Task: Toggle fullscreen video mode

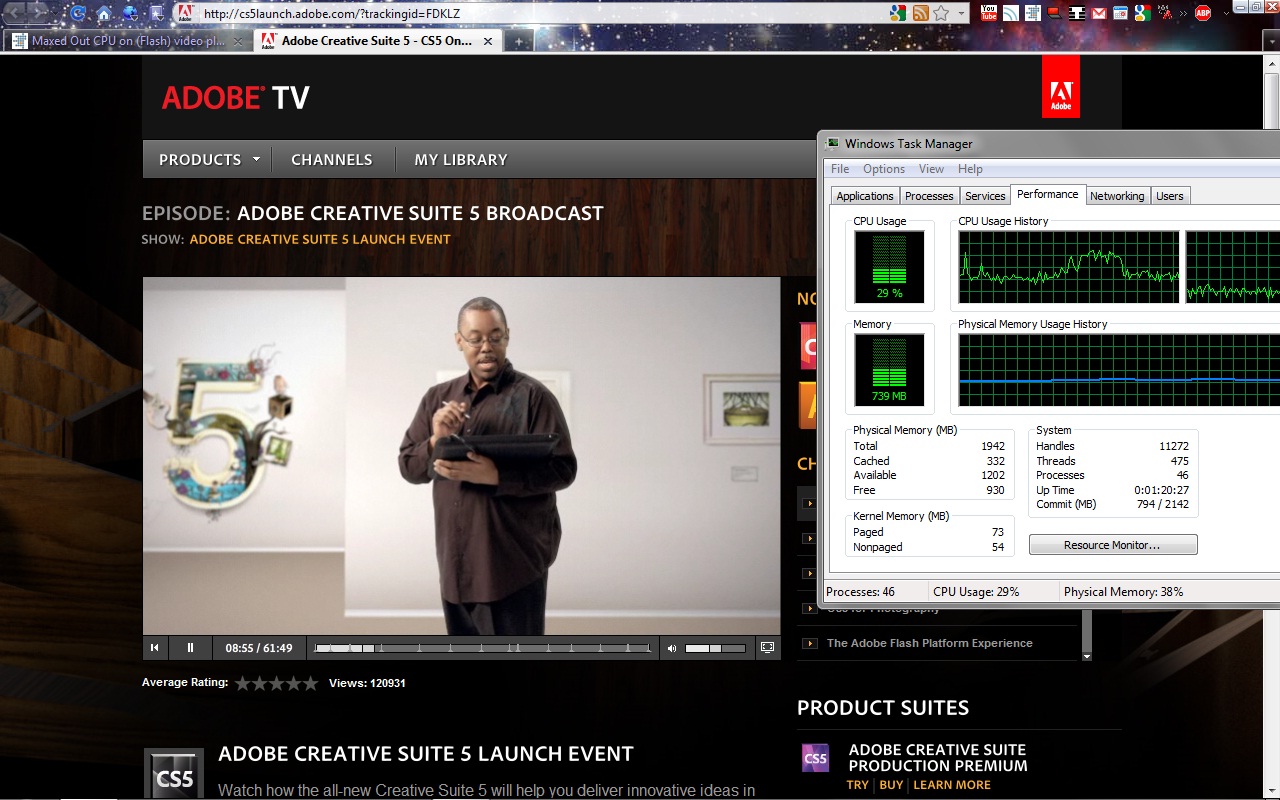Action: (x=767, y=648)
